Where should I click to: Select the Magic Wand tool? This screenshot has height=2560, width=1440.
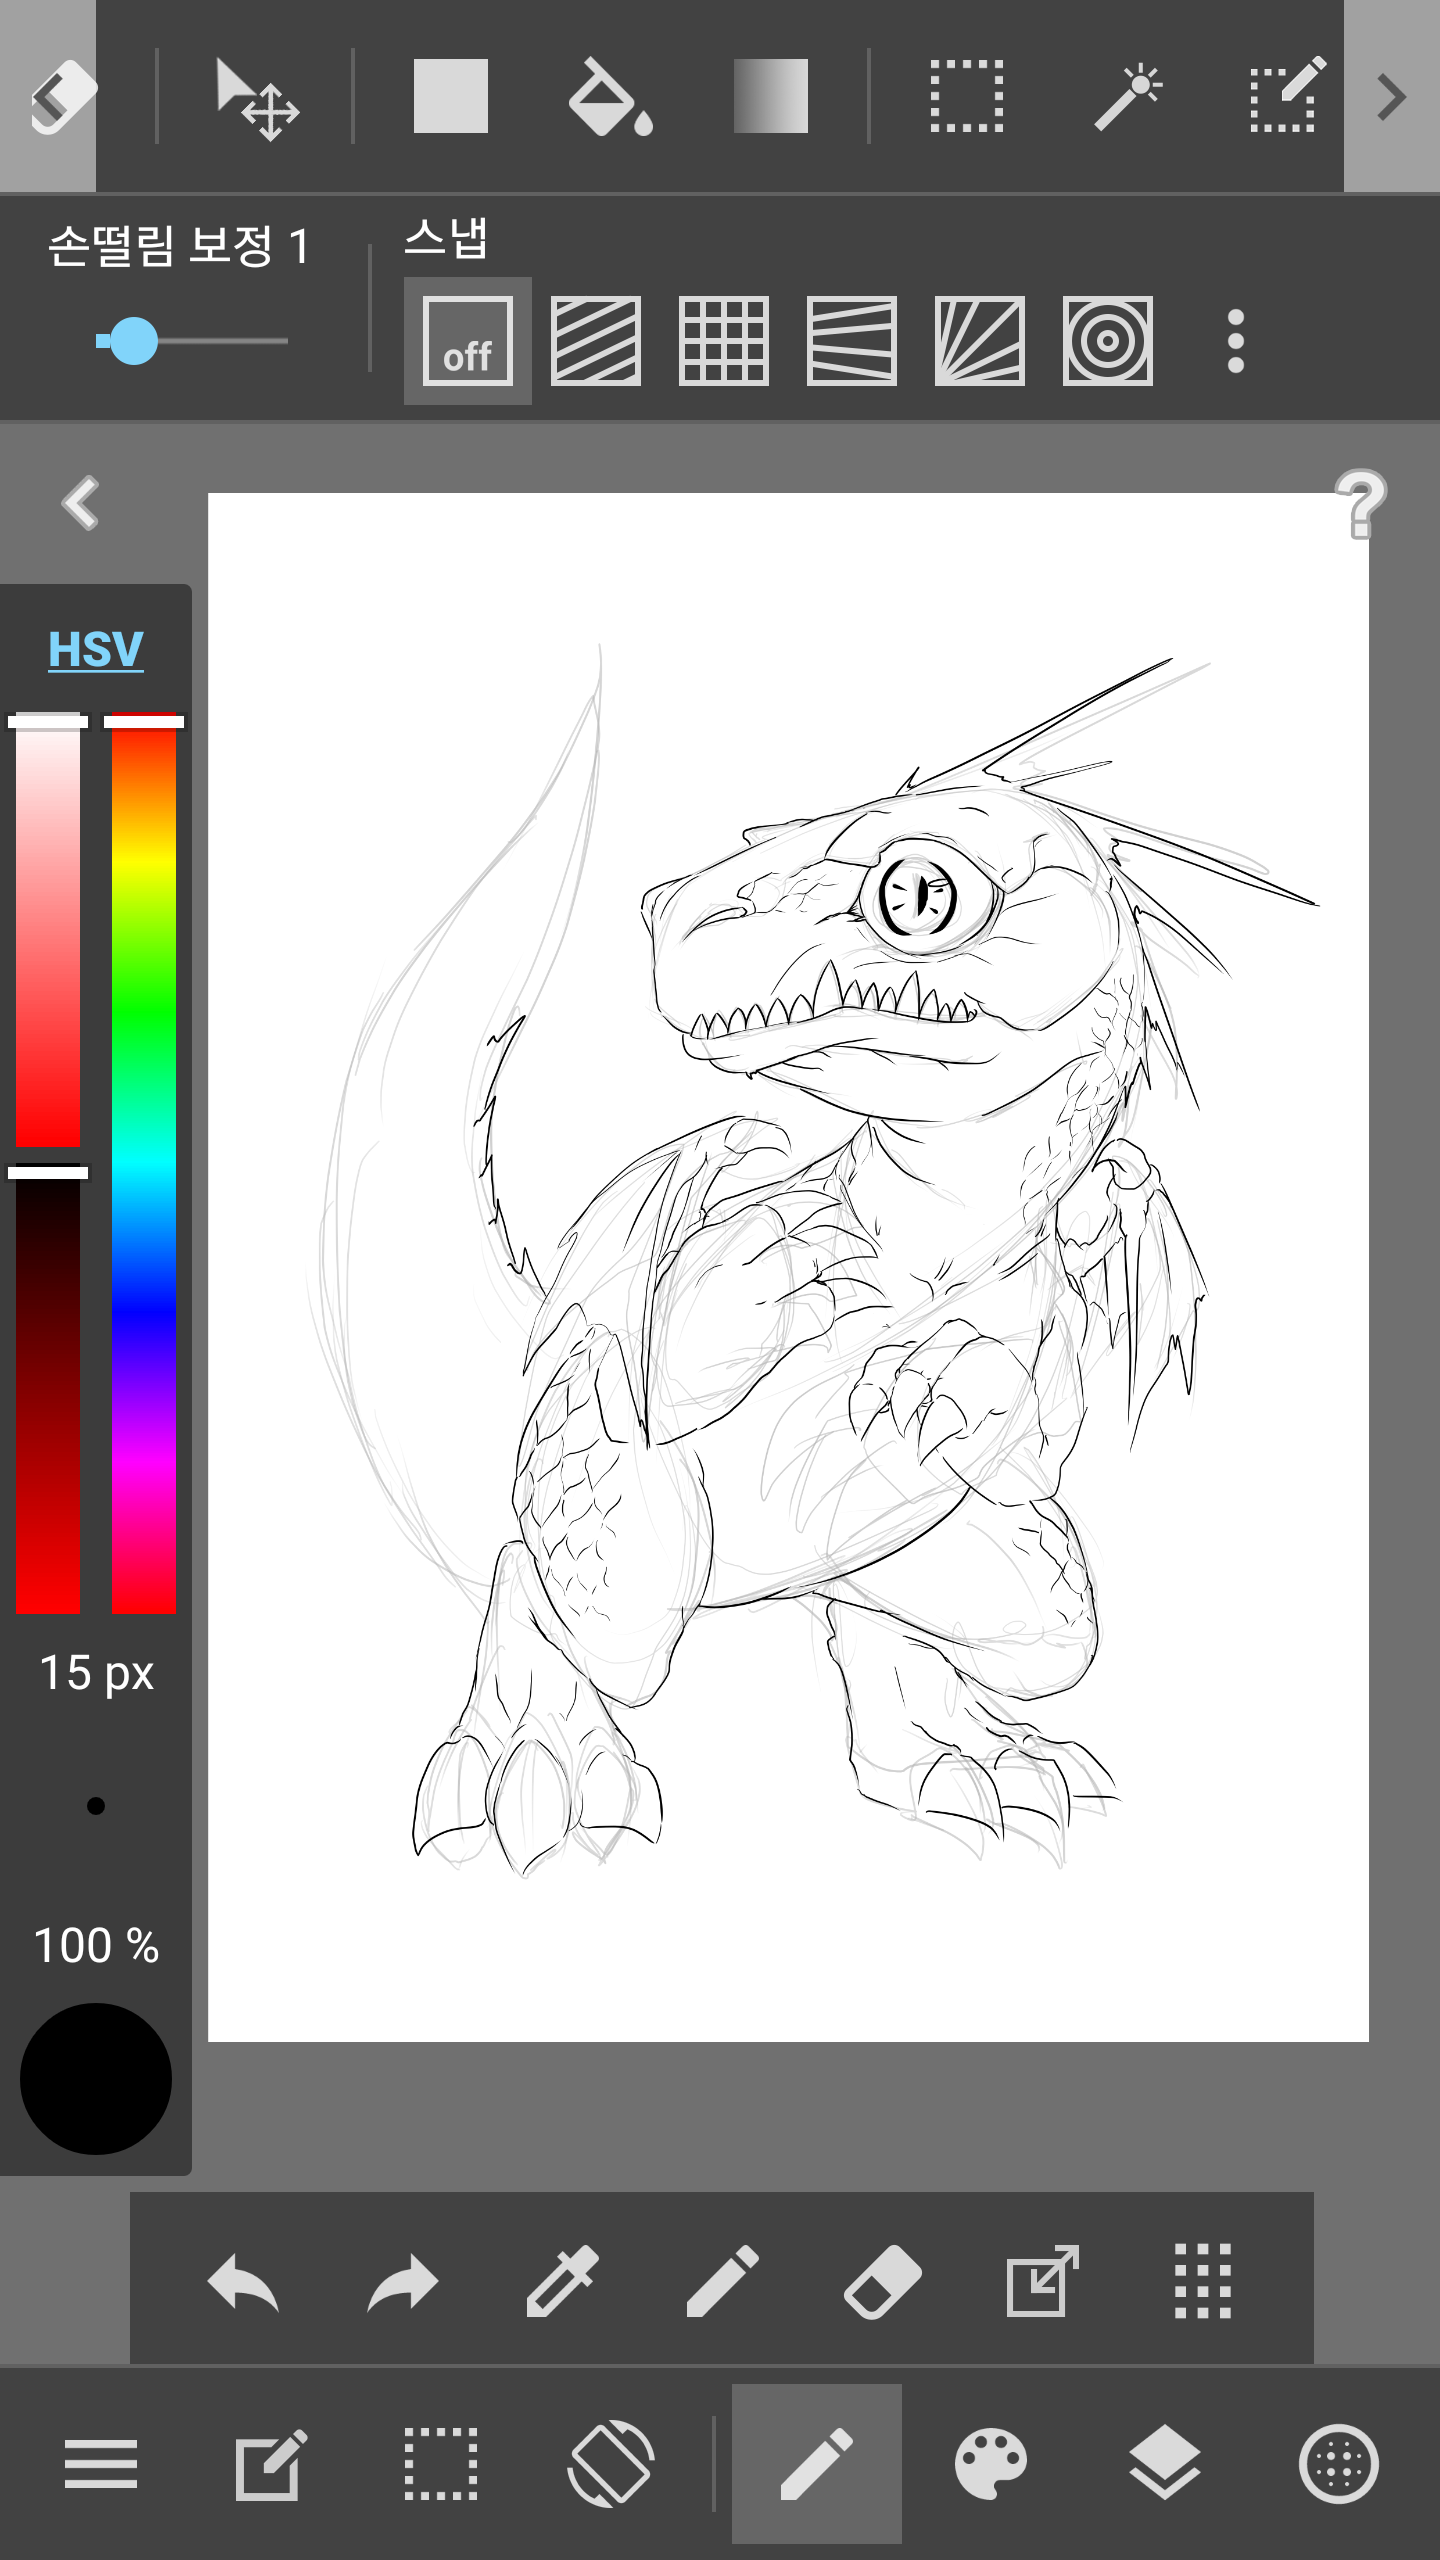(1128, 96)
